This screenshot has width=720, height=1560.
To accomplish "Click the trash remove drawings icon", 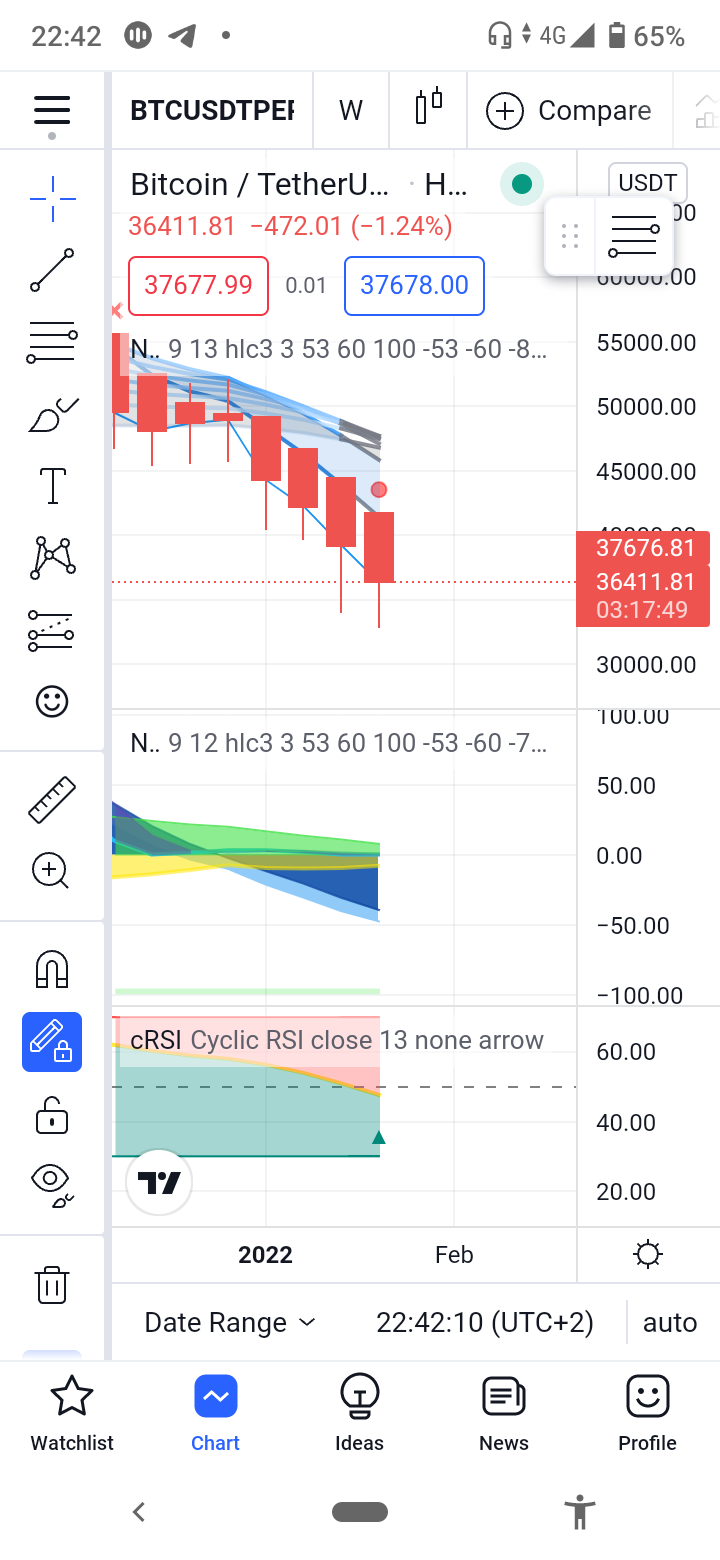I will pos(52,1284).
